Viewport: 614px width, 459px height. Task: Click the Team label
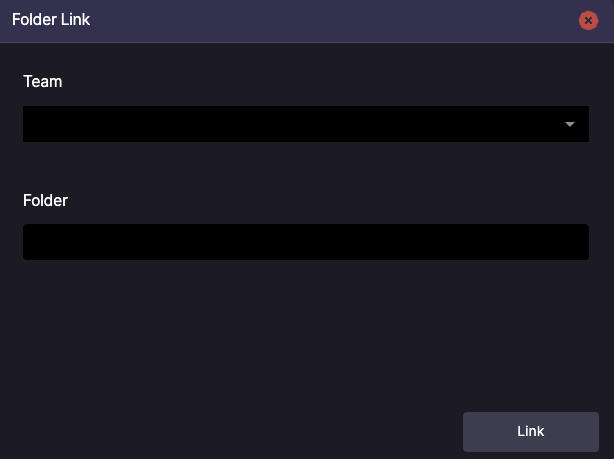43,81
